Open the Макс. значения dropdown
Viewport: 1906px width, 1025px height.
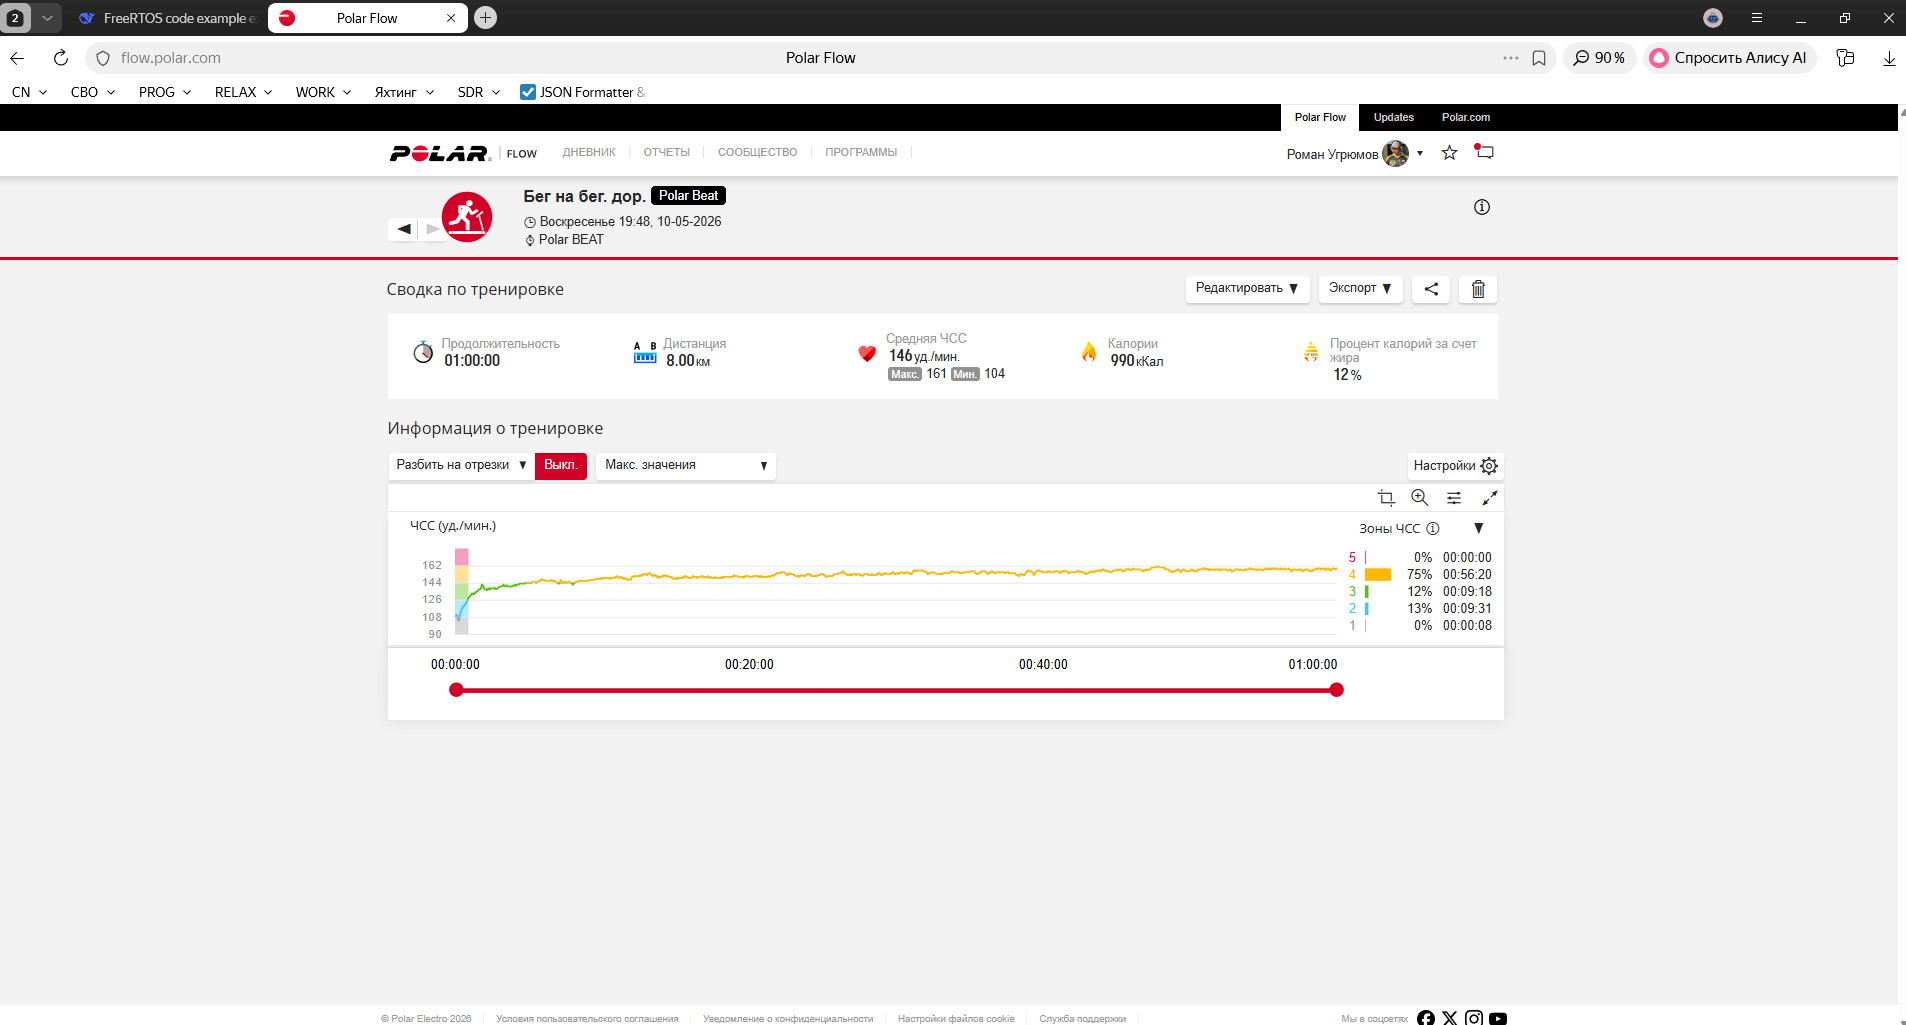(x=686, y=465)
